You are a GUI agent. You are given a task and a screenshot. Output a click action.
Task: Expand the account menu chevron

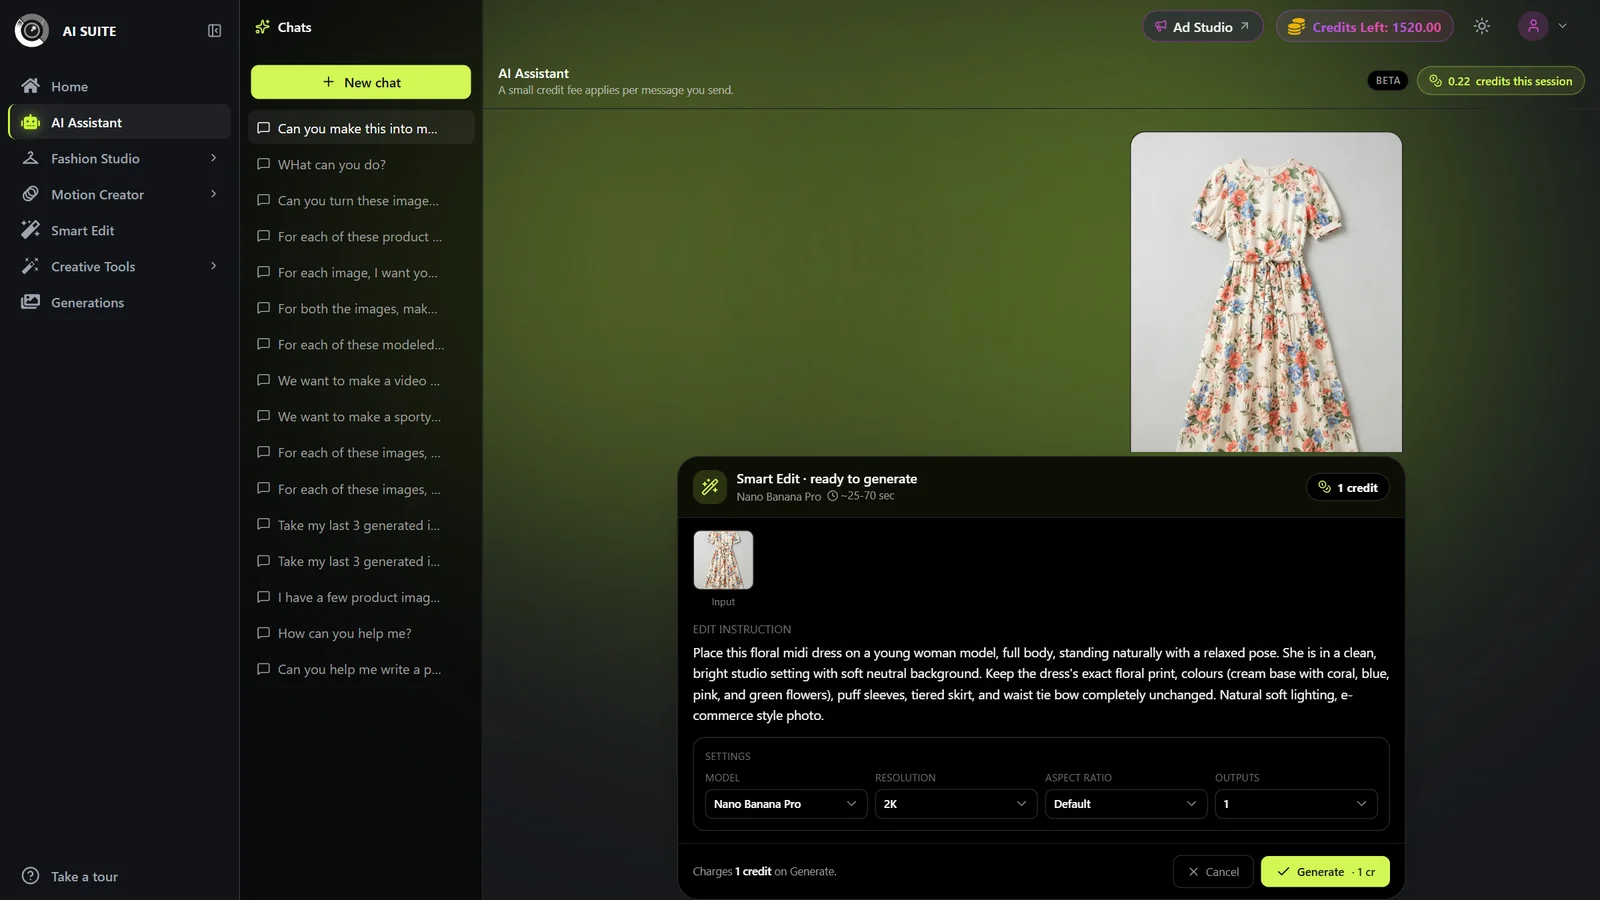click(x=1563, y=26)
